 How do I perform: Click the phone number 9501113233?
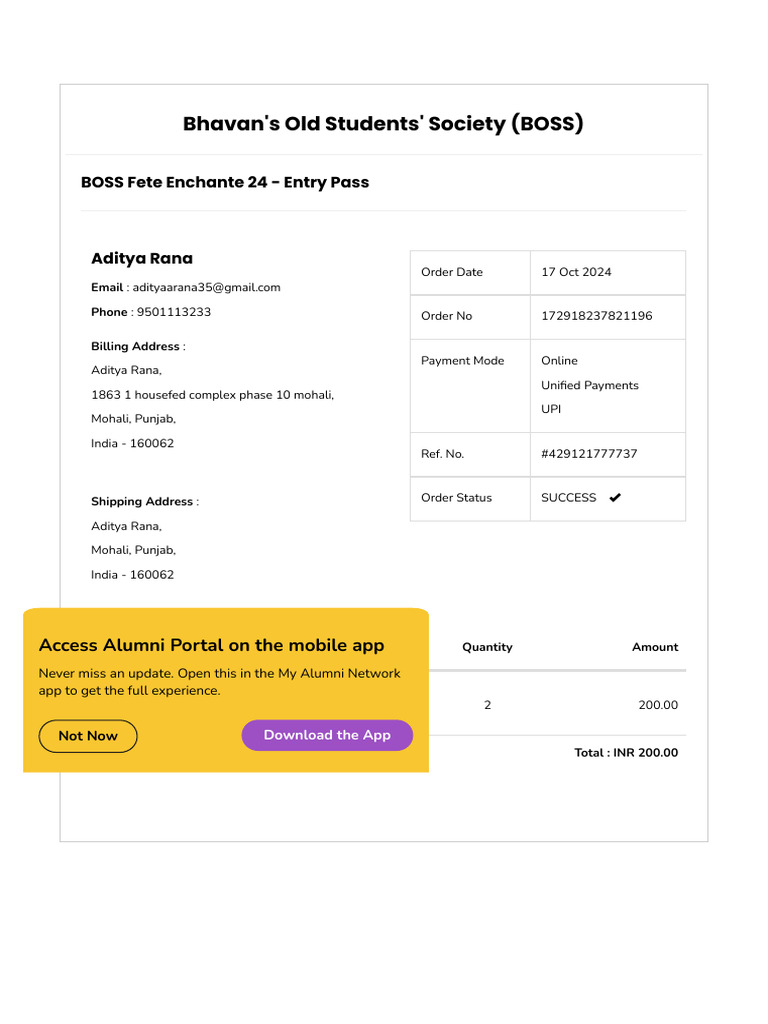point(174,312)
